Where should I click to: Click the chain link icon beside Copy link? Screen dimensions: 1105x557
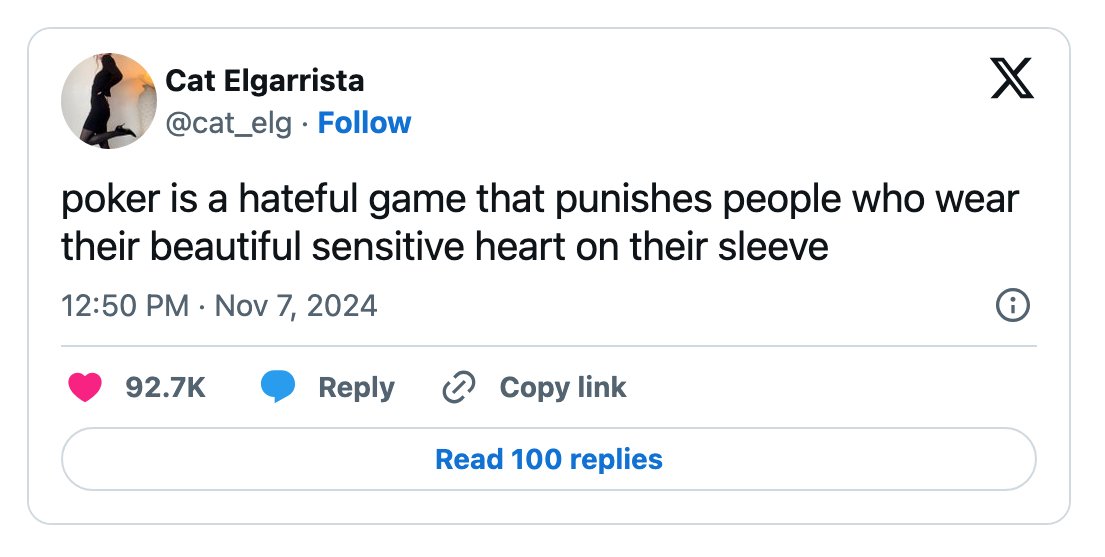coord(459,388)
